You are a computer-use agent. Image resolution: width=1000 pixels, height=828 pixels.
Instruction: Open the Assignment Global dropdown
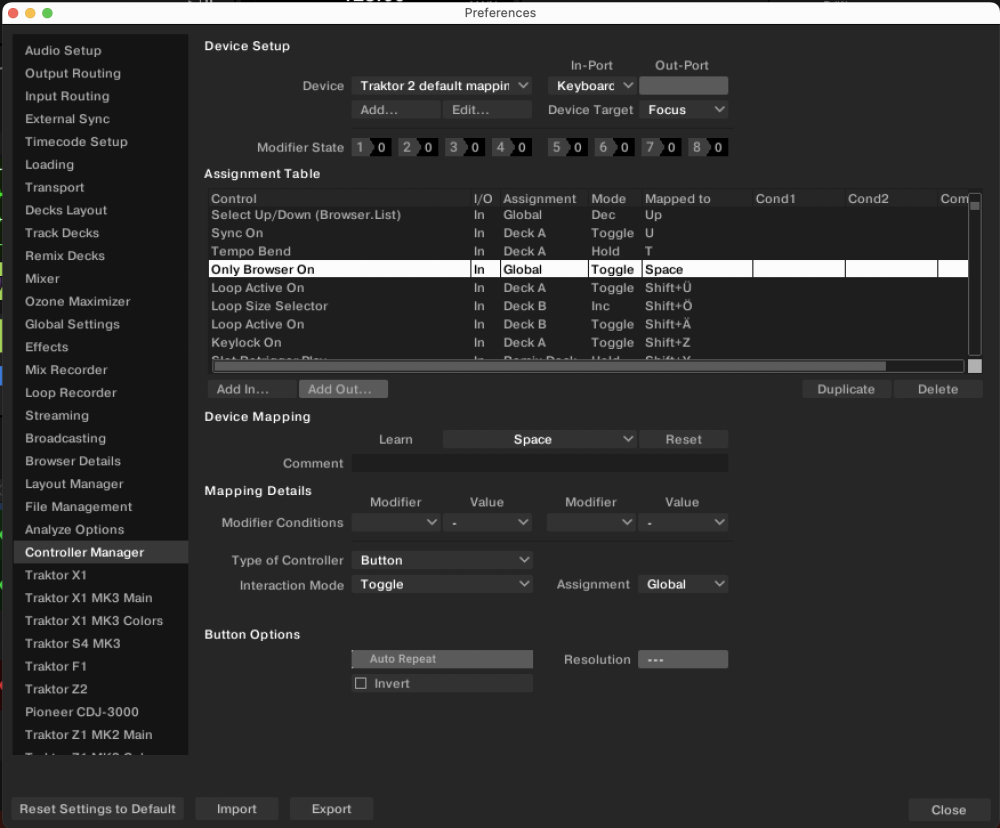click(683, 584)
